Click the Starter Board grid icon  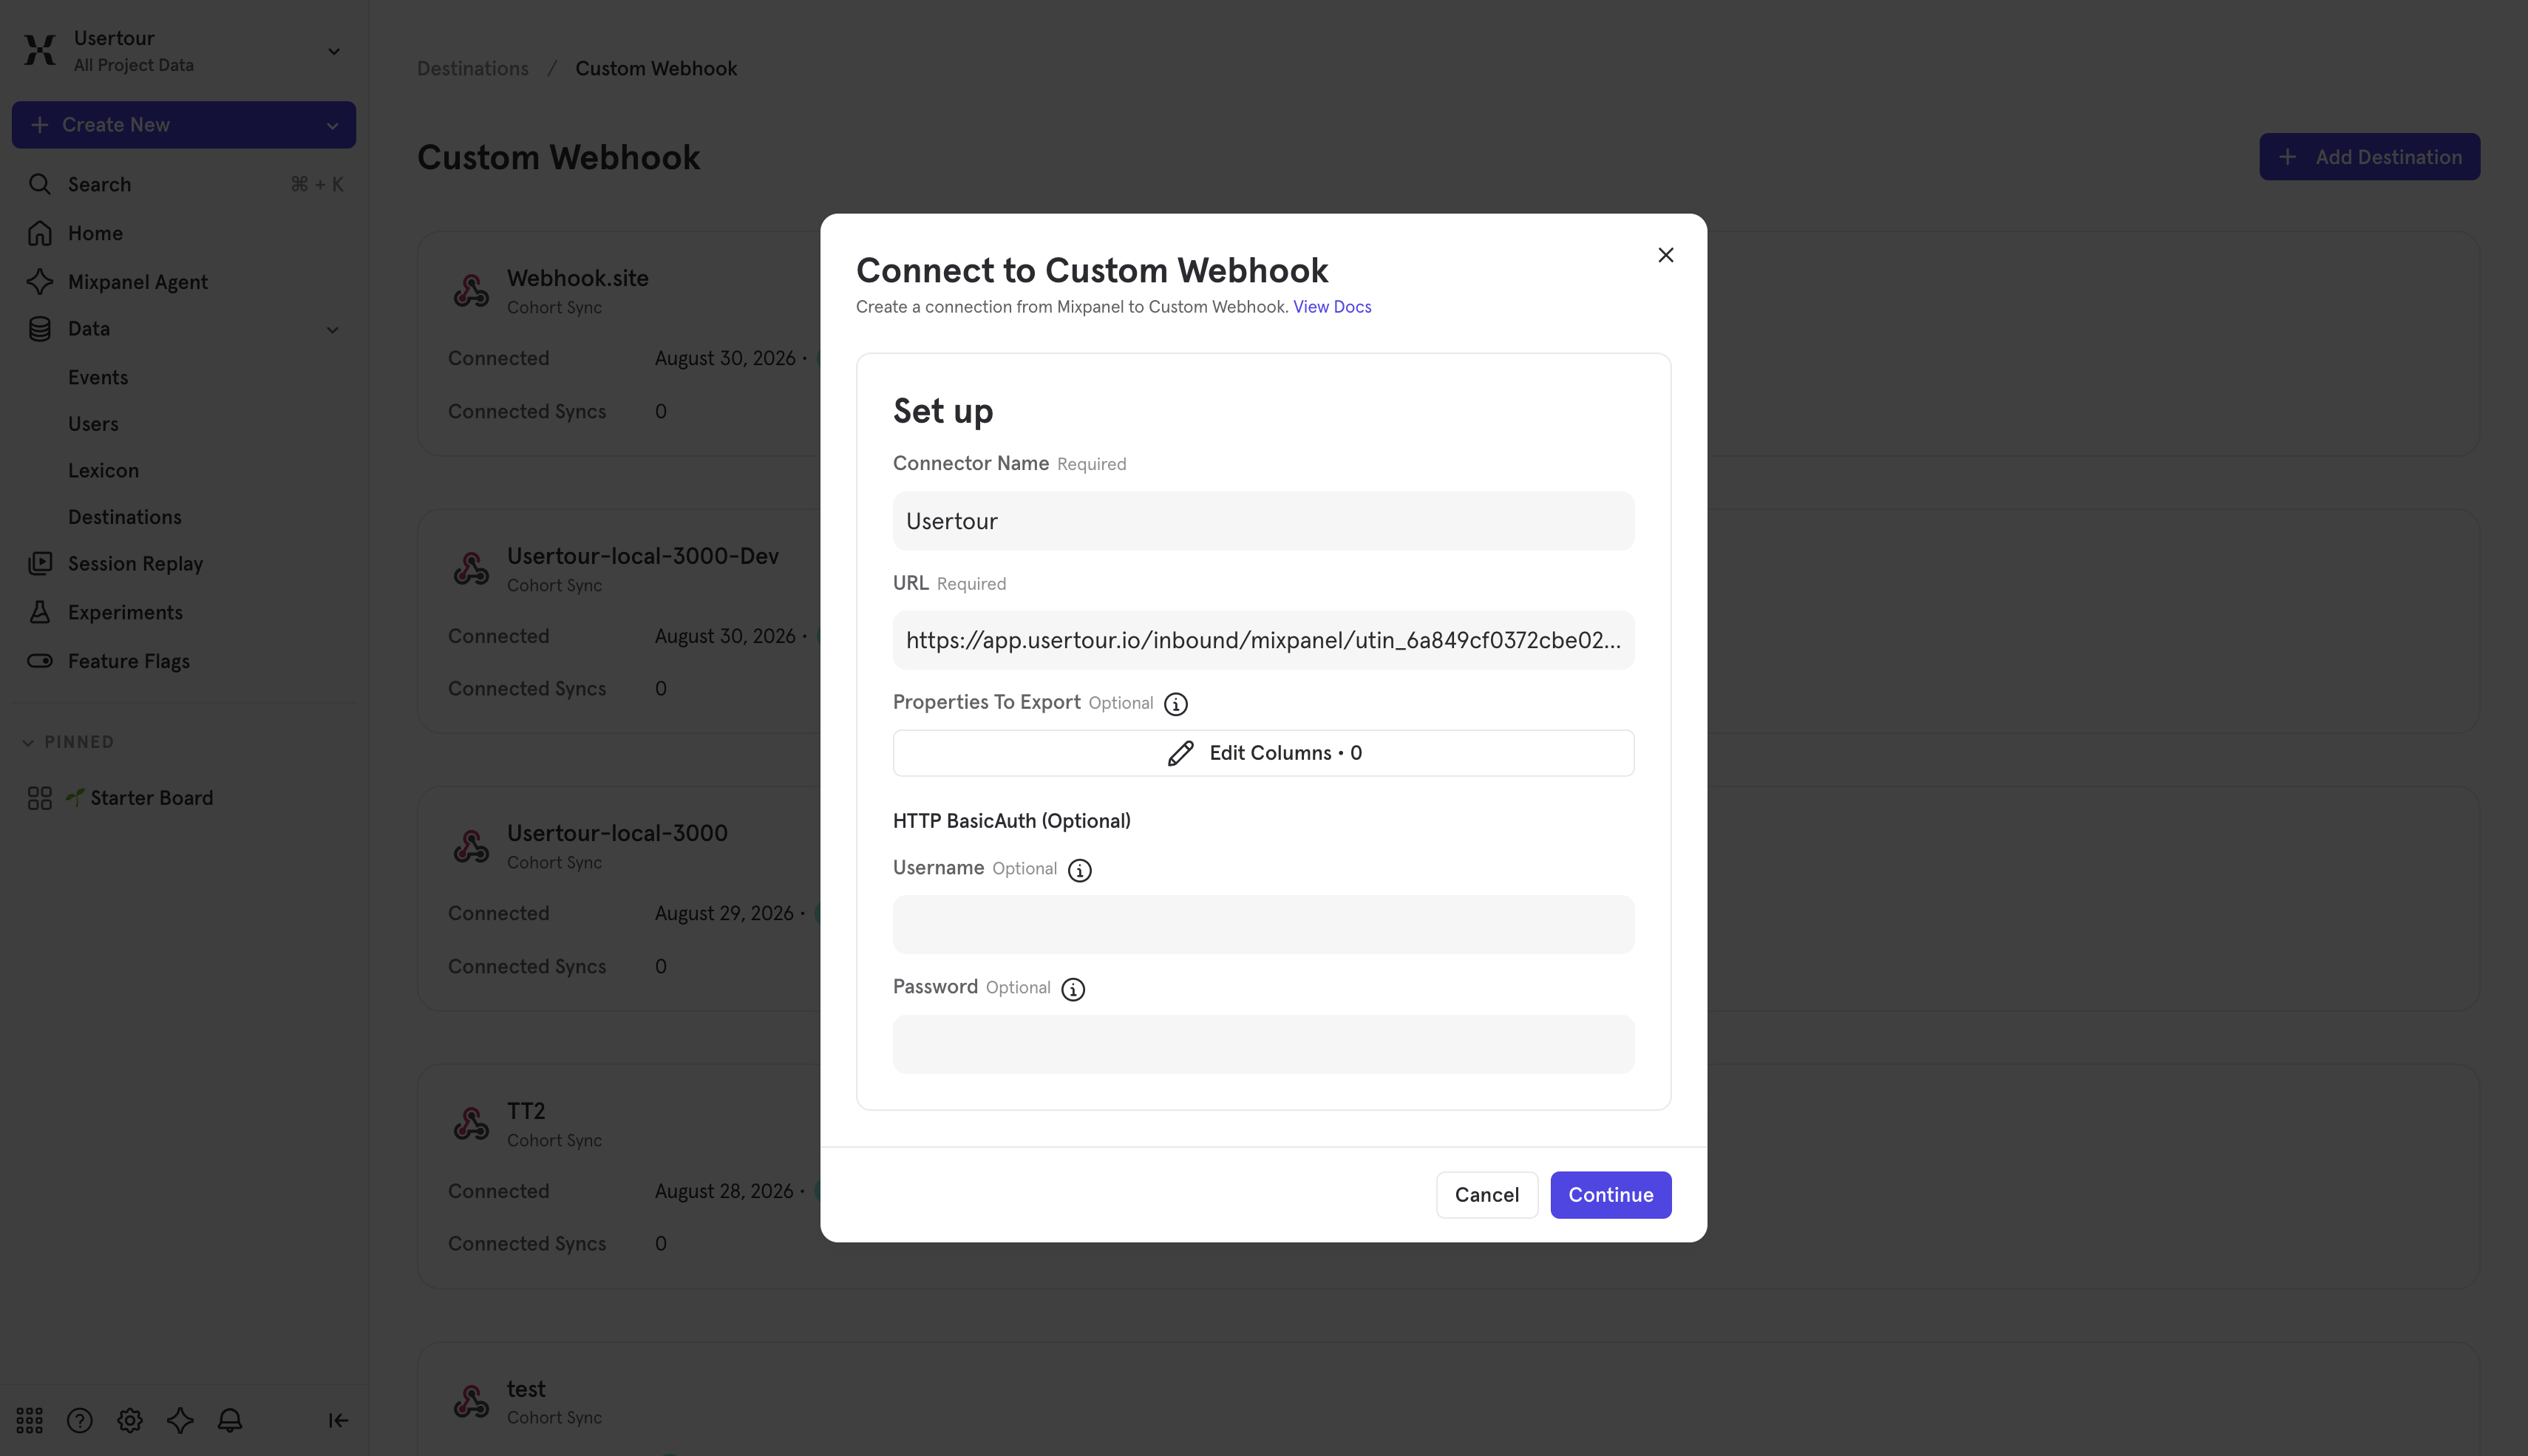click(x=39, y=798)
